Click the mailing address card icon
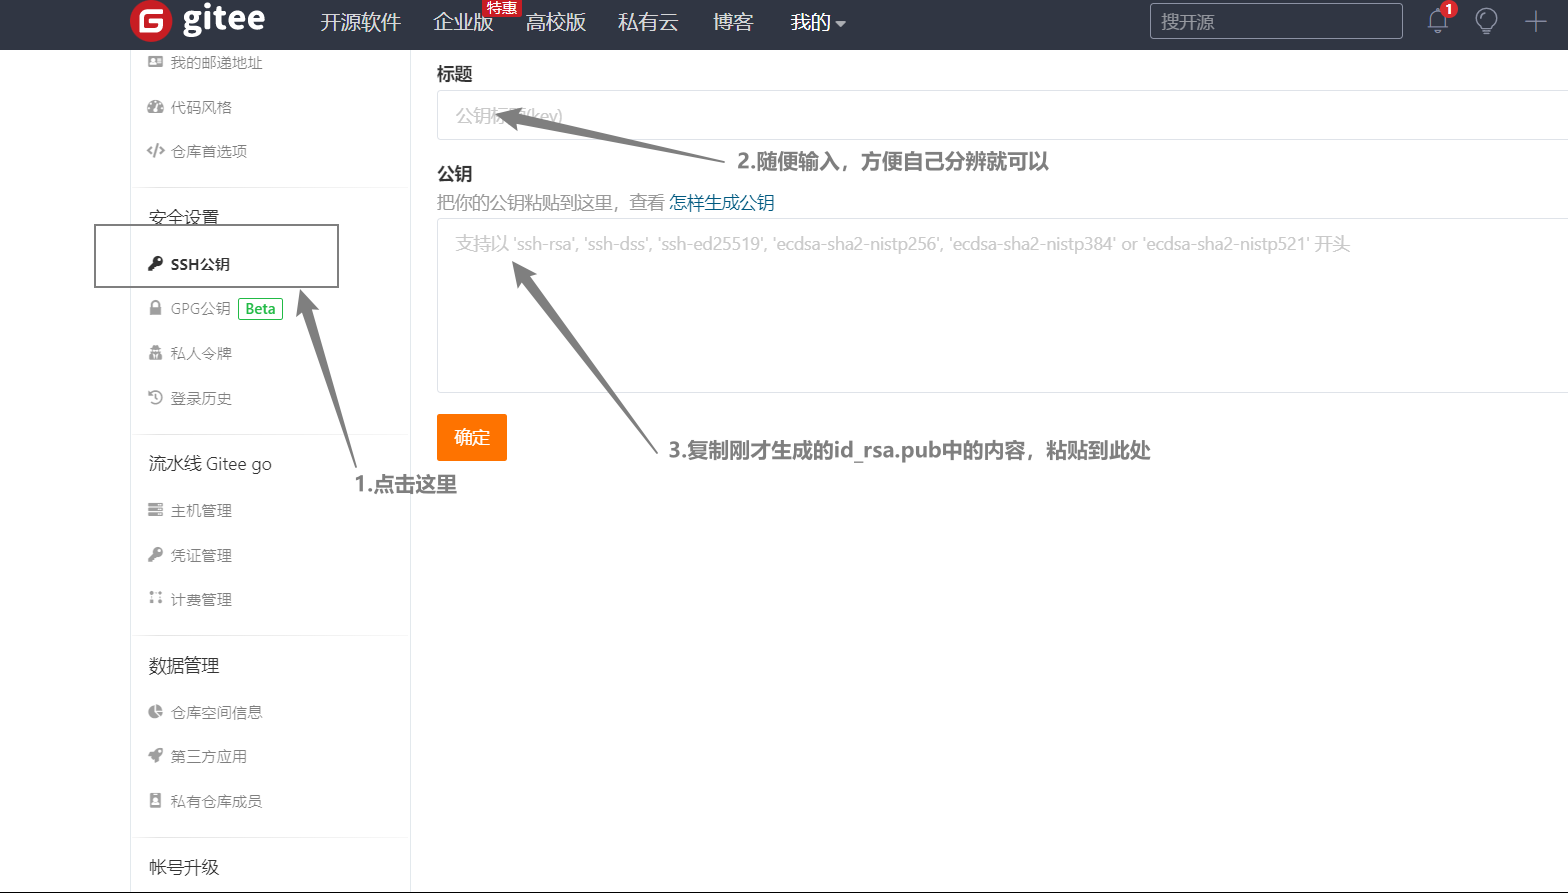This screenshot has width=1568, height=893. click(x=155, y=62)
